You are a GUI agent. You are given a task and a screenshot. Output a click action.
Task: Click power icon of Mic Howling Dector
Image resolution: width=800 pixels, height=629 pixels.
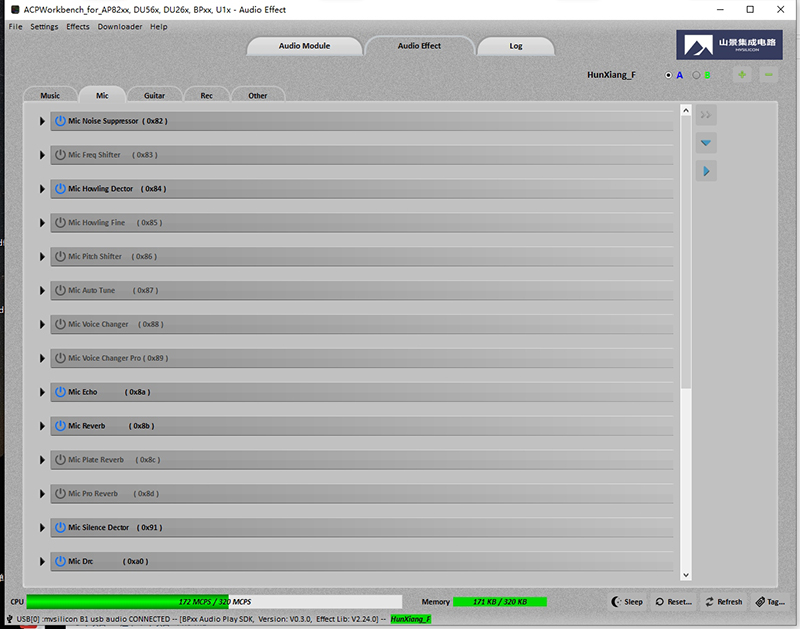(x=60, y=189)
